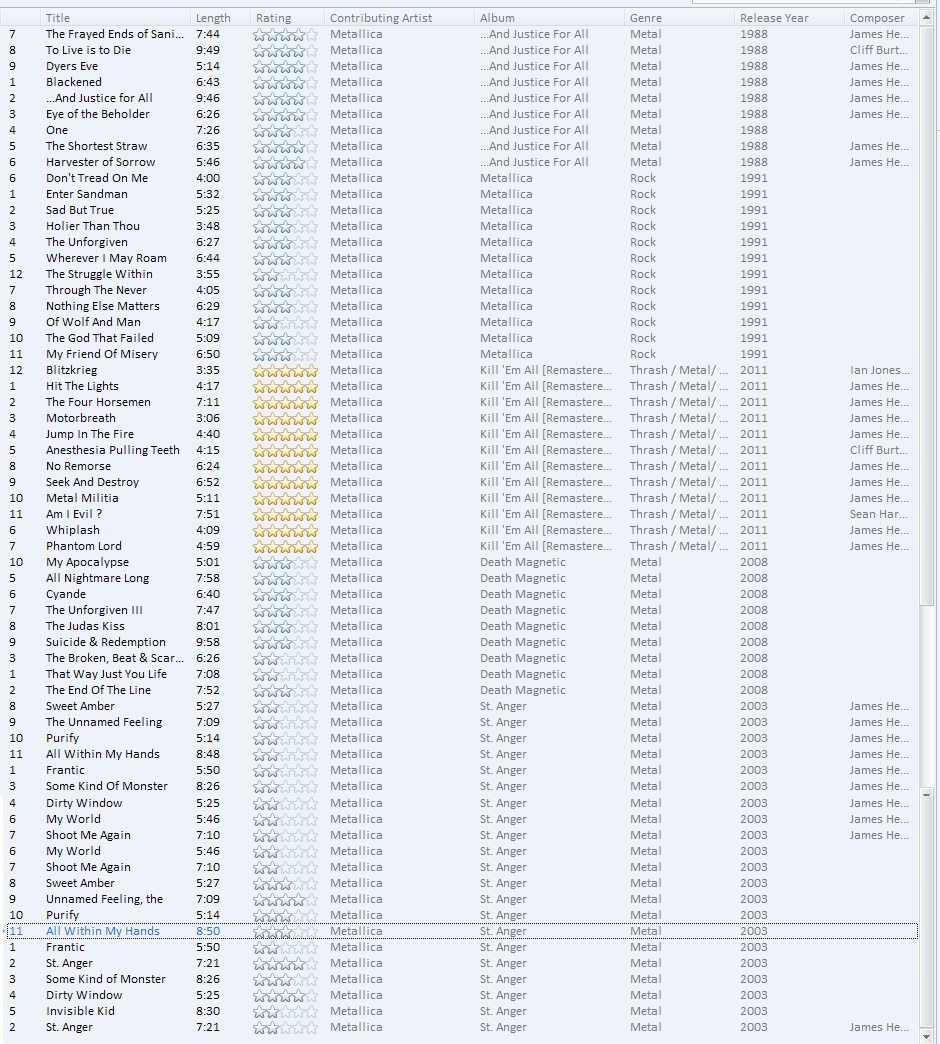Click the star rating of The Struggle Within
The width and height of the screenshot is (940, 1044).
(x=286, y=274)
